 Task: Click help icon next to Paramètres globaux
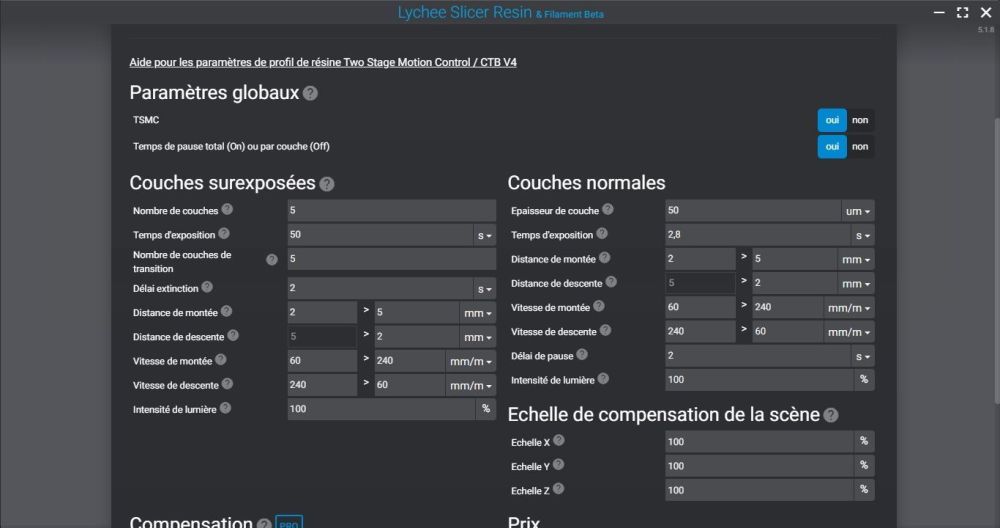310,93
